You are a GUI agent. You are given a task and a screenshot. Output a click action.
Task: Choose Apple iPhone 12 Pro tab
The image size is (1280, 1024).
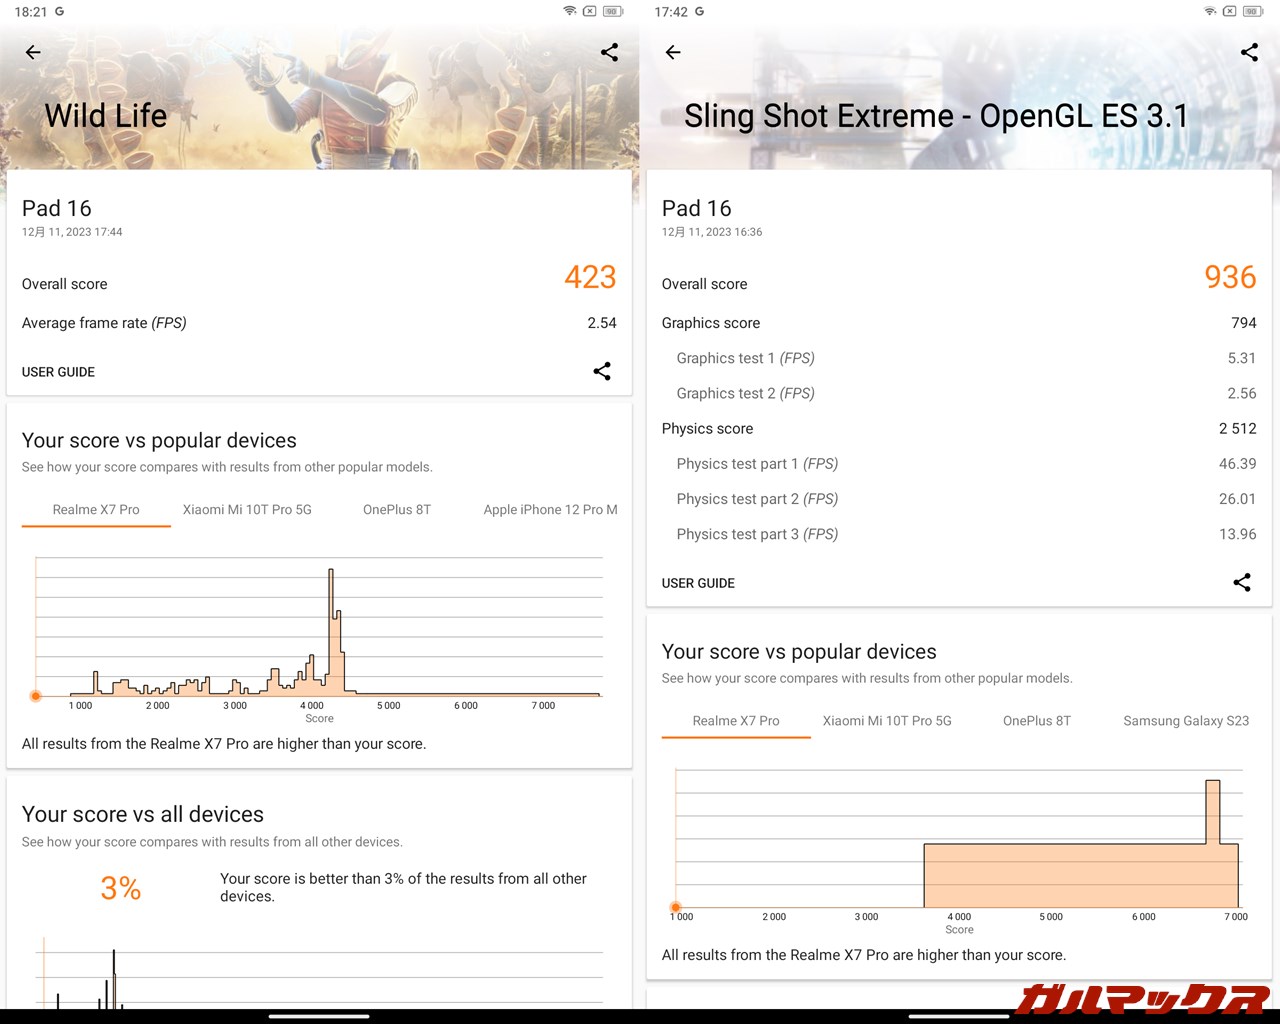[550, 510]
